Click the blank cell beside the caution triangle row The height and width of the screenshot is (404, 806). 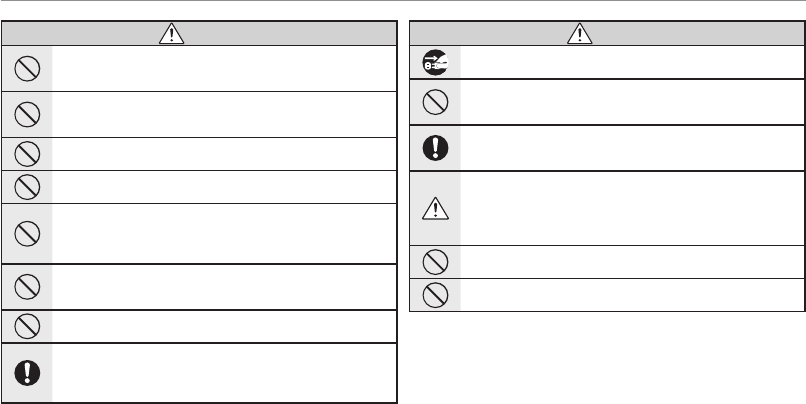630,207
